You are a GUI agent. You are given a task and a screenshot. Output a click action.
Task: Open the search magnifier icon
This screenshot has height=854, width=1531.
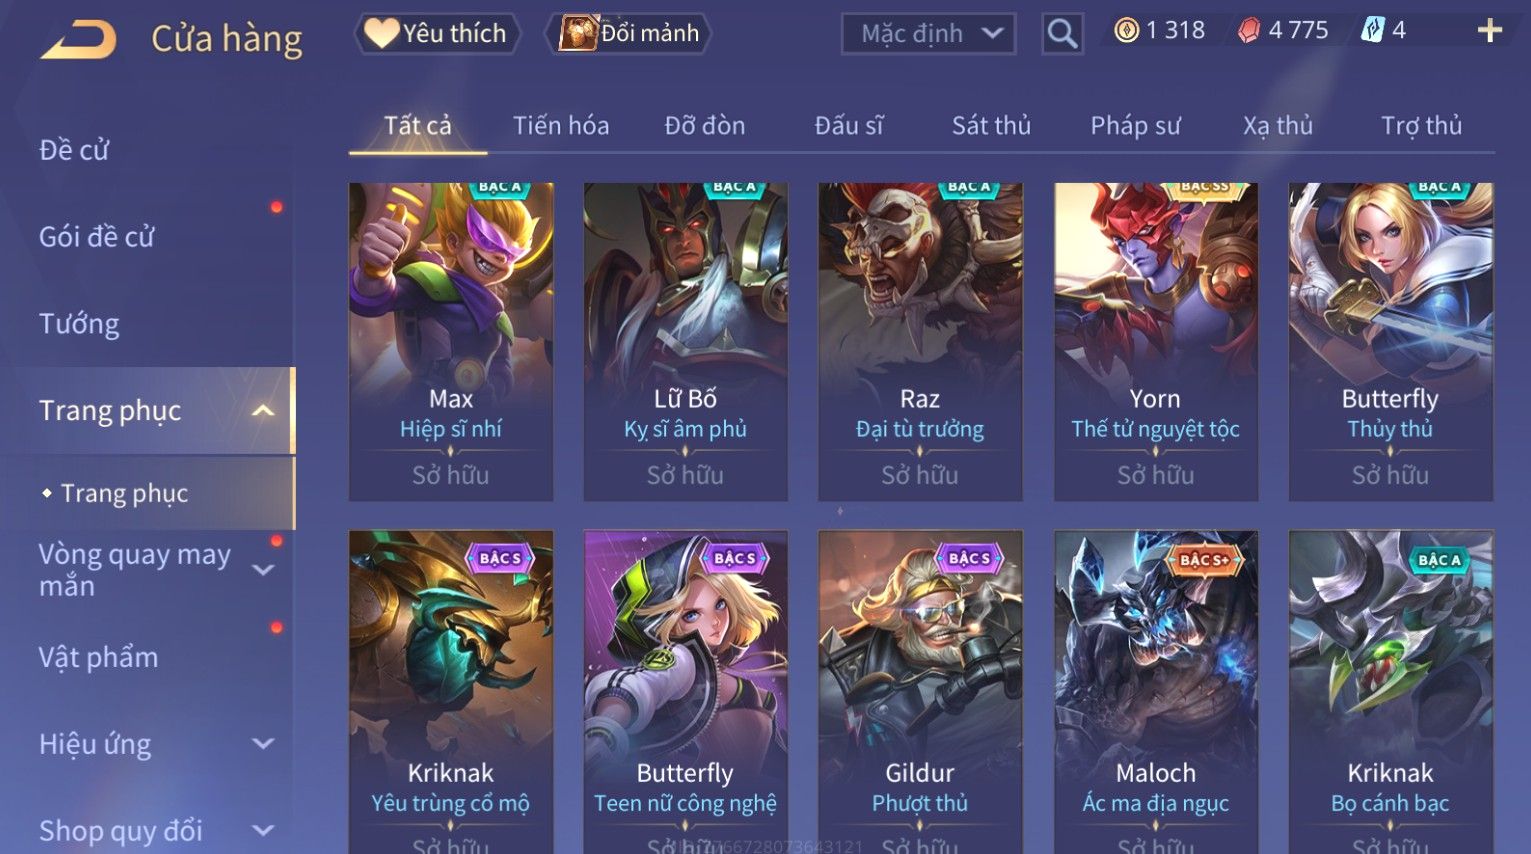(x=1062, y=34)
